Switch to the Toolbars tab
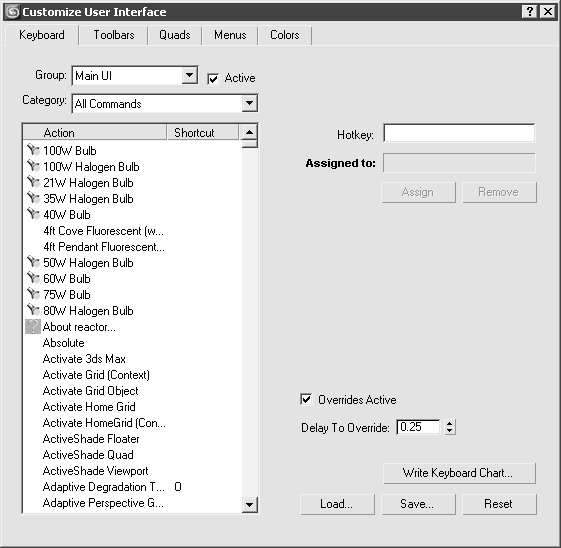 [114, 35]
